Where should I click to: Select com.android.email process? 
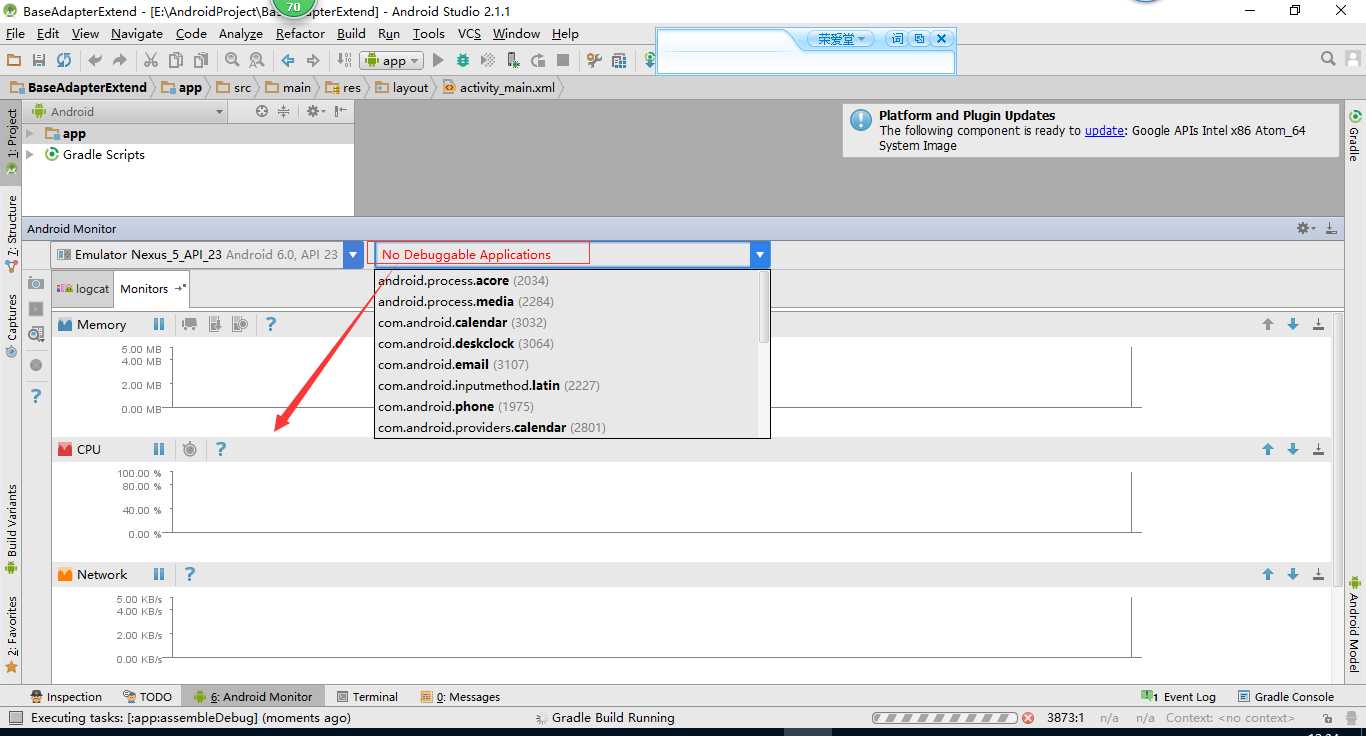567,364
